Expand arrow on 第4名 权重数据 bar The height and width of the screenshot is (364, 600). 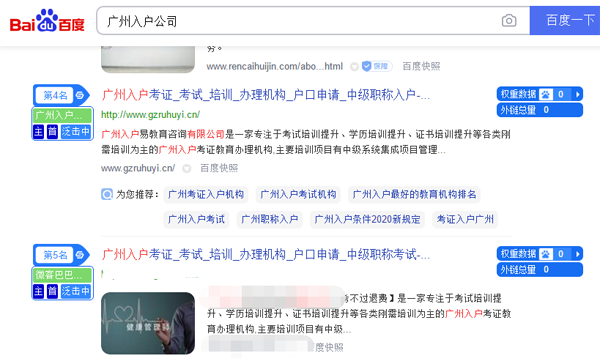pos(577,94)
